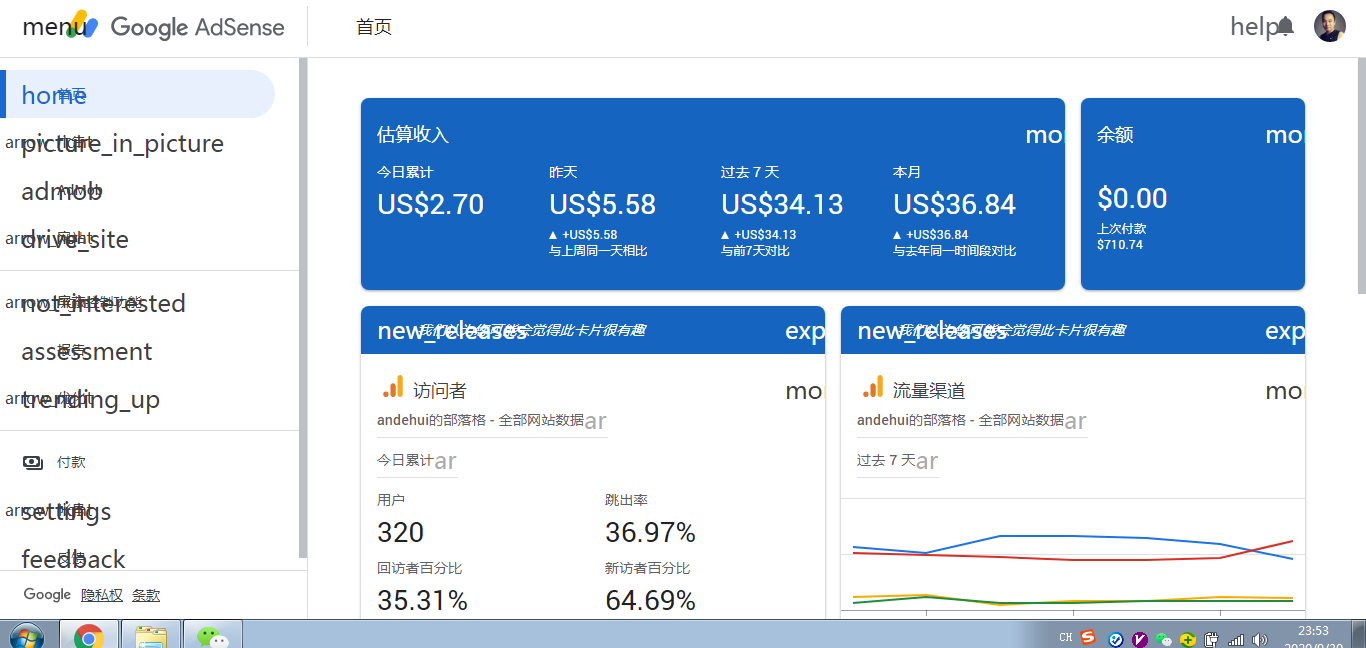Select assessment 报告 in the sidebar
This screenshot has width=1366, height=648.
[87, 351]
